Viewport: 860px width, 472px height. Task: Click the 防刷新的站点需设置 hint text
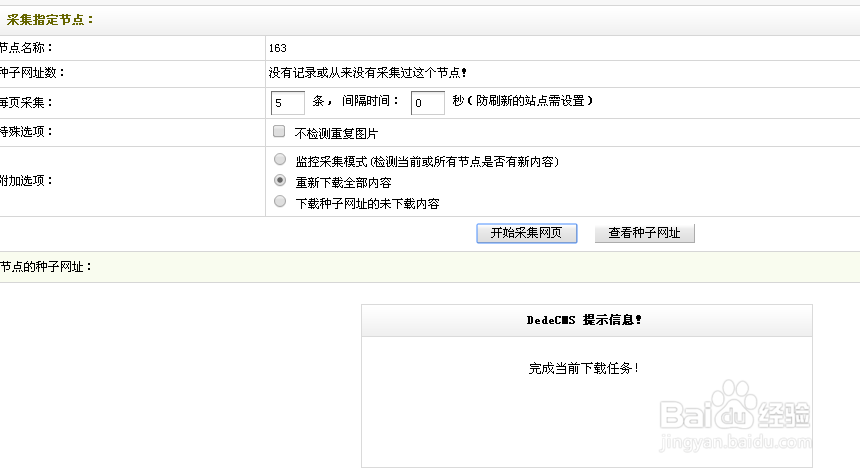coord(524,102)
